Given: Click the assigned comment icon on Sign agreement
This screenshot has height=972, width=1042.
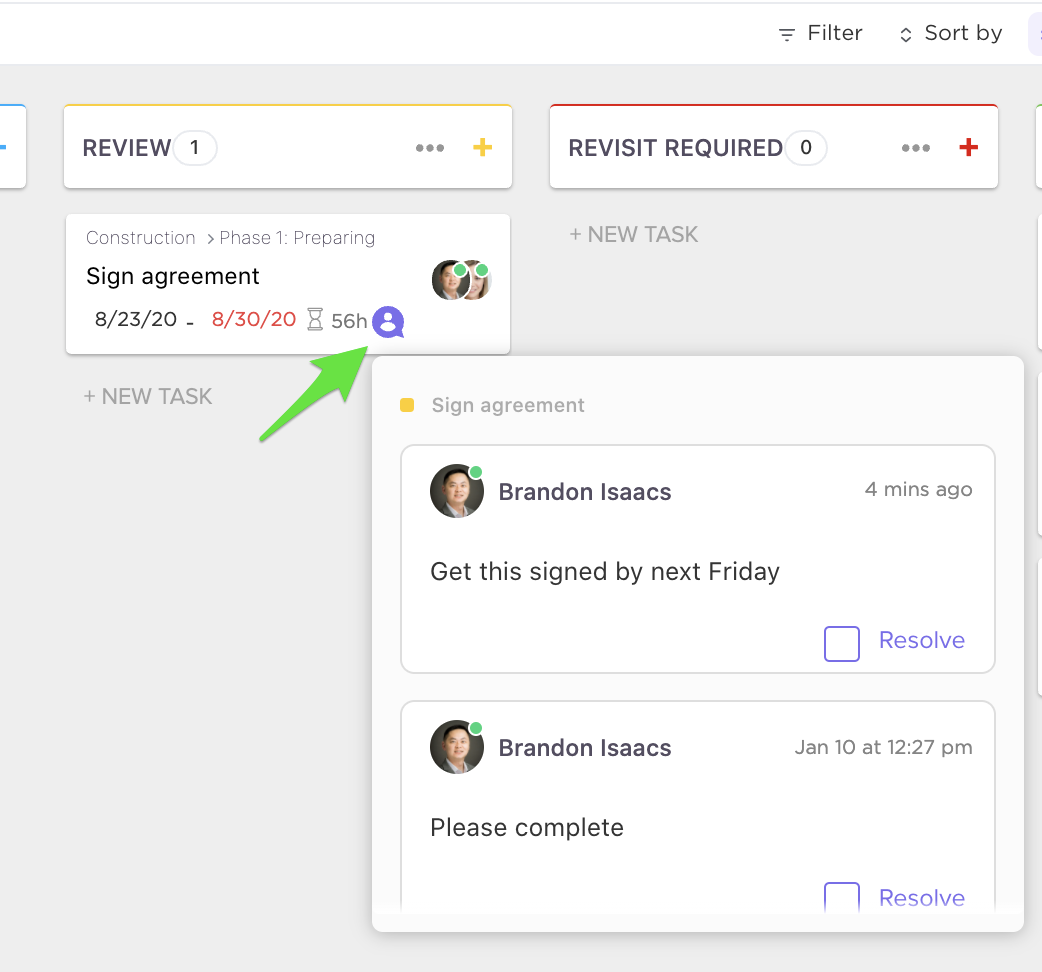Looking at the screenshot, I should [x=388, y=322].
